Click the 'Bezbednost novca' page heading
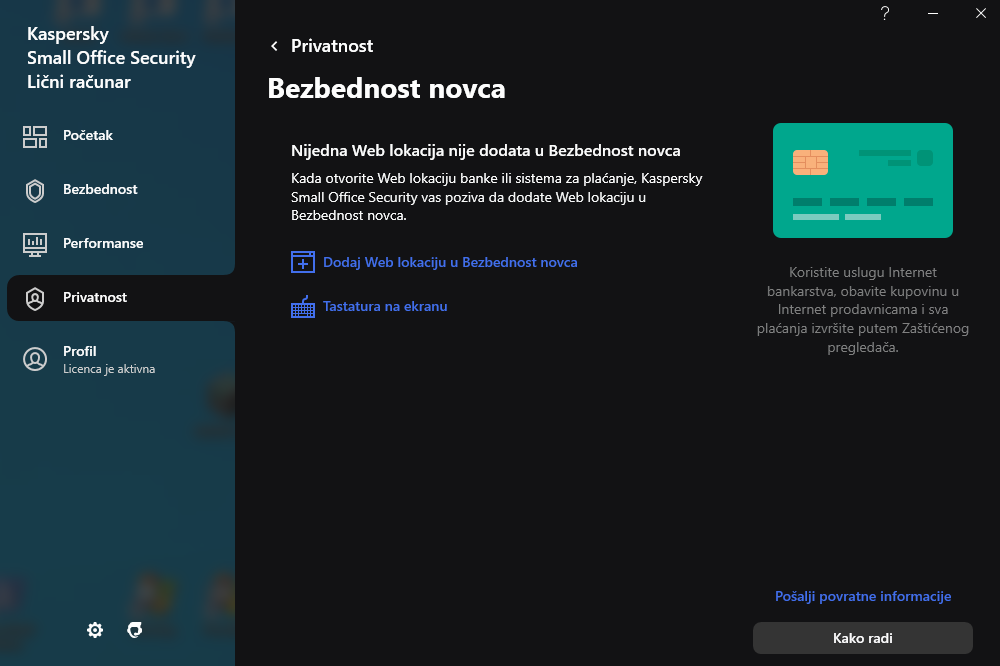Image resolution: width=1000 pixels, height=666 pixels. (386, 89)
